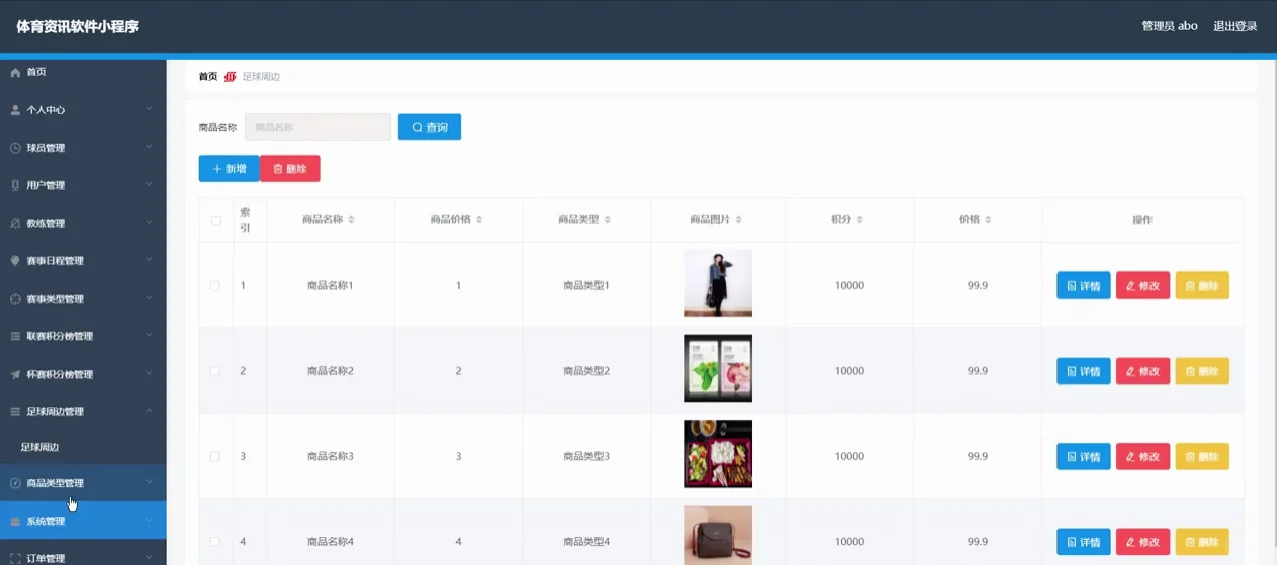1277x565 pixels.
Task: Expand 联赛积分榜管理 with its chevron arrow
Action: click(x=149, y=335)
